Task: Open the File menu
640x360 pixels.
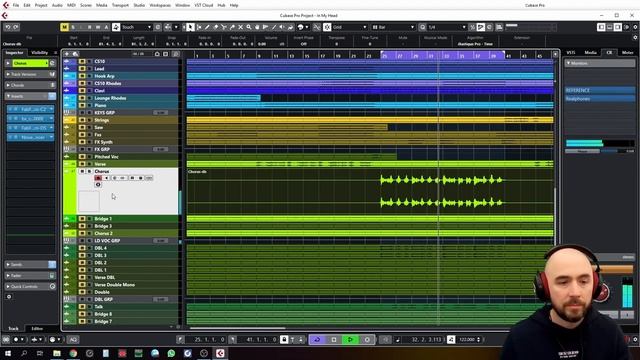Action: click(x=16, y=5)
